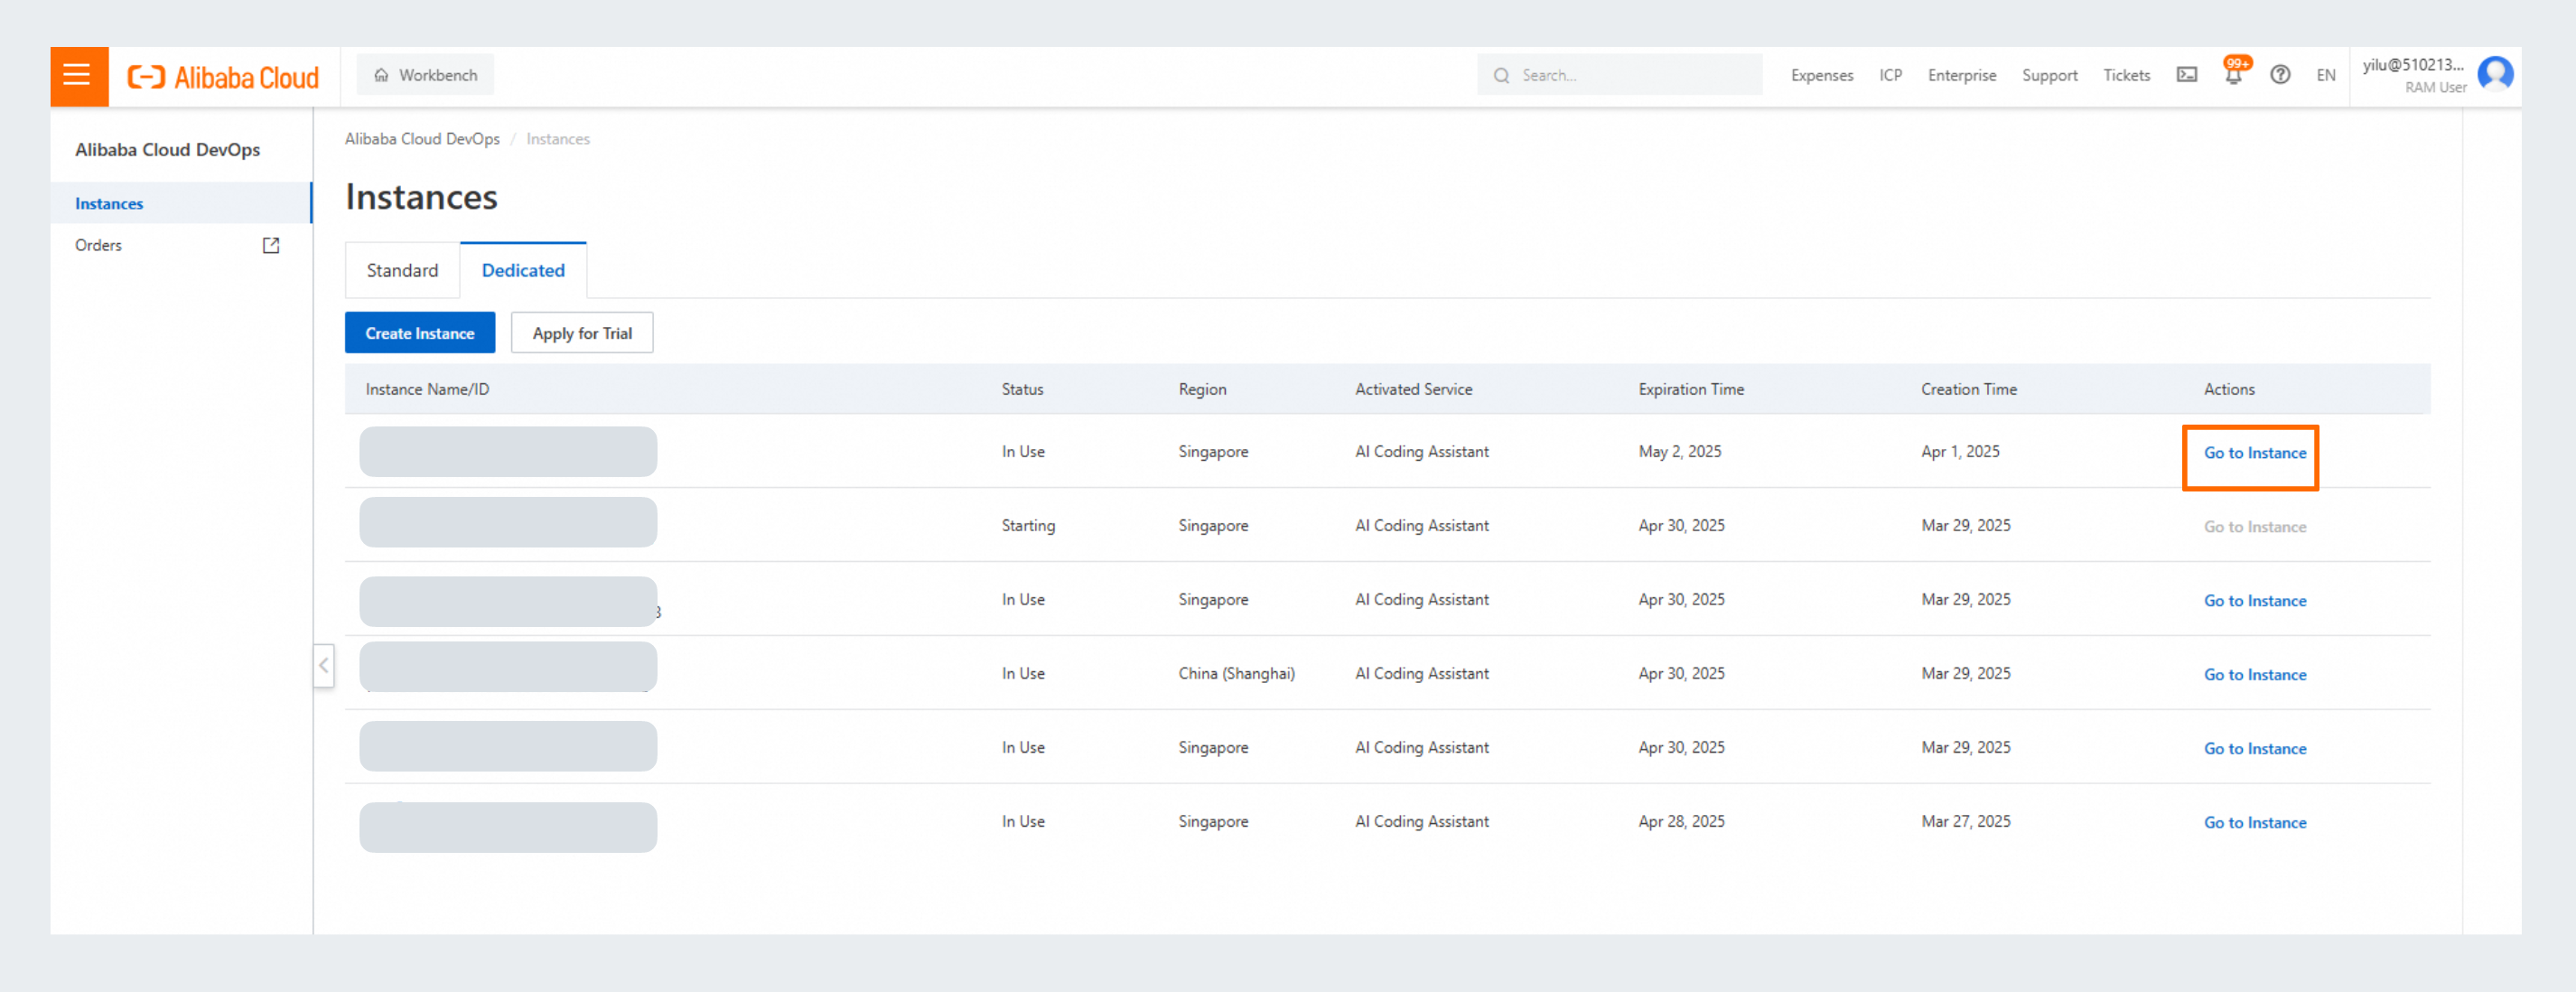
Task: Click the Orders external link icon
Action: pos(271,245)
